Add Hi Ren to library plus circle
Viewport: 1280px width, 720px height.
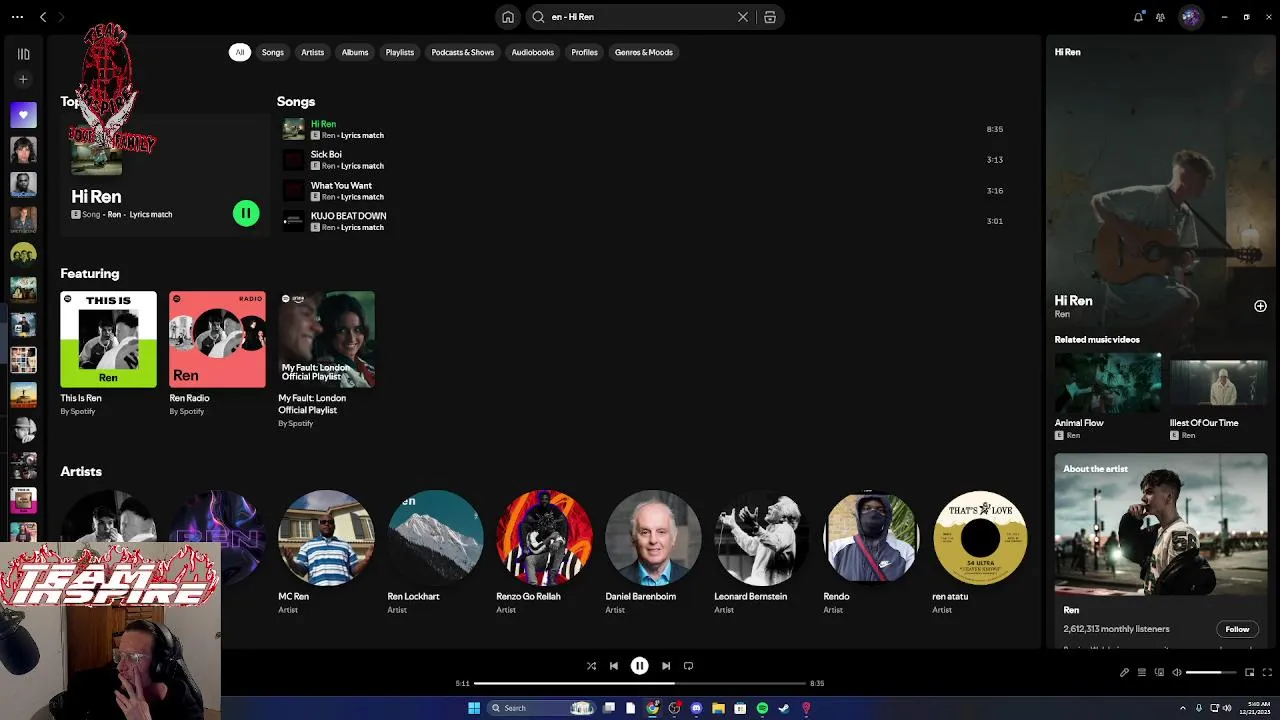[1260, 306]
